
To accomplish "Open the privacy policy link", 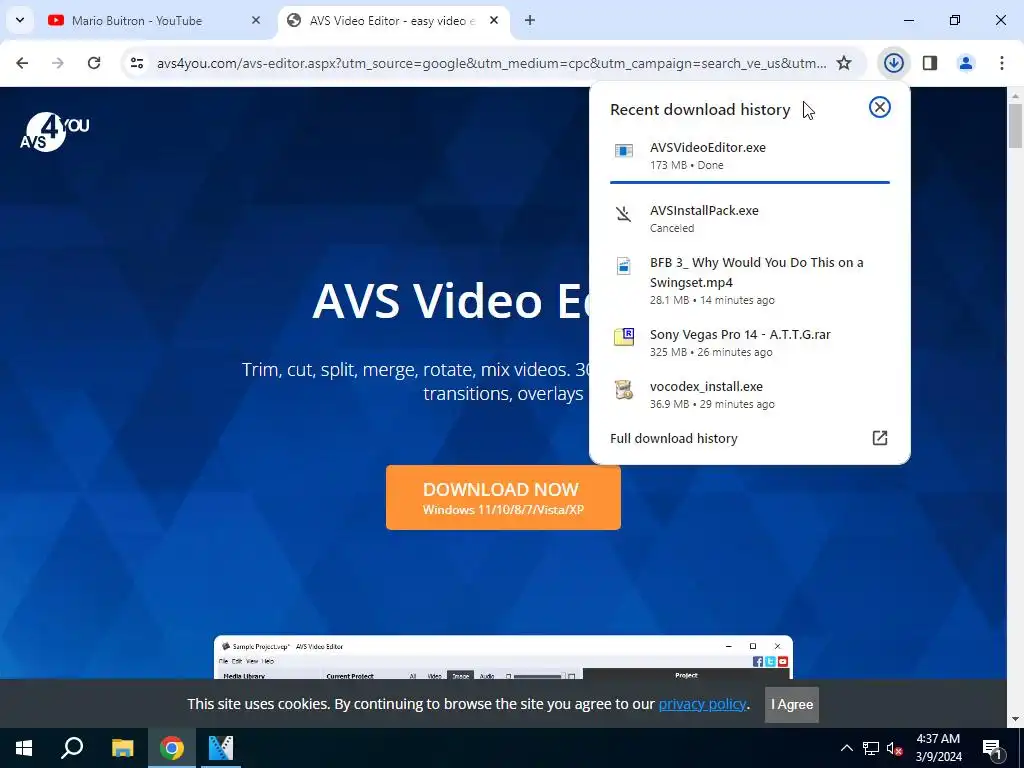I will point(702,704).
